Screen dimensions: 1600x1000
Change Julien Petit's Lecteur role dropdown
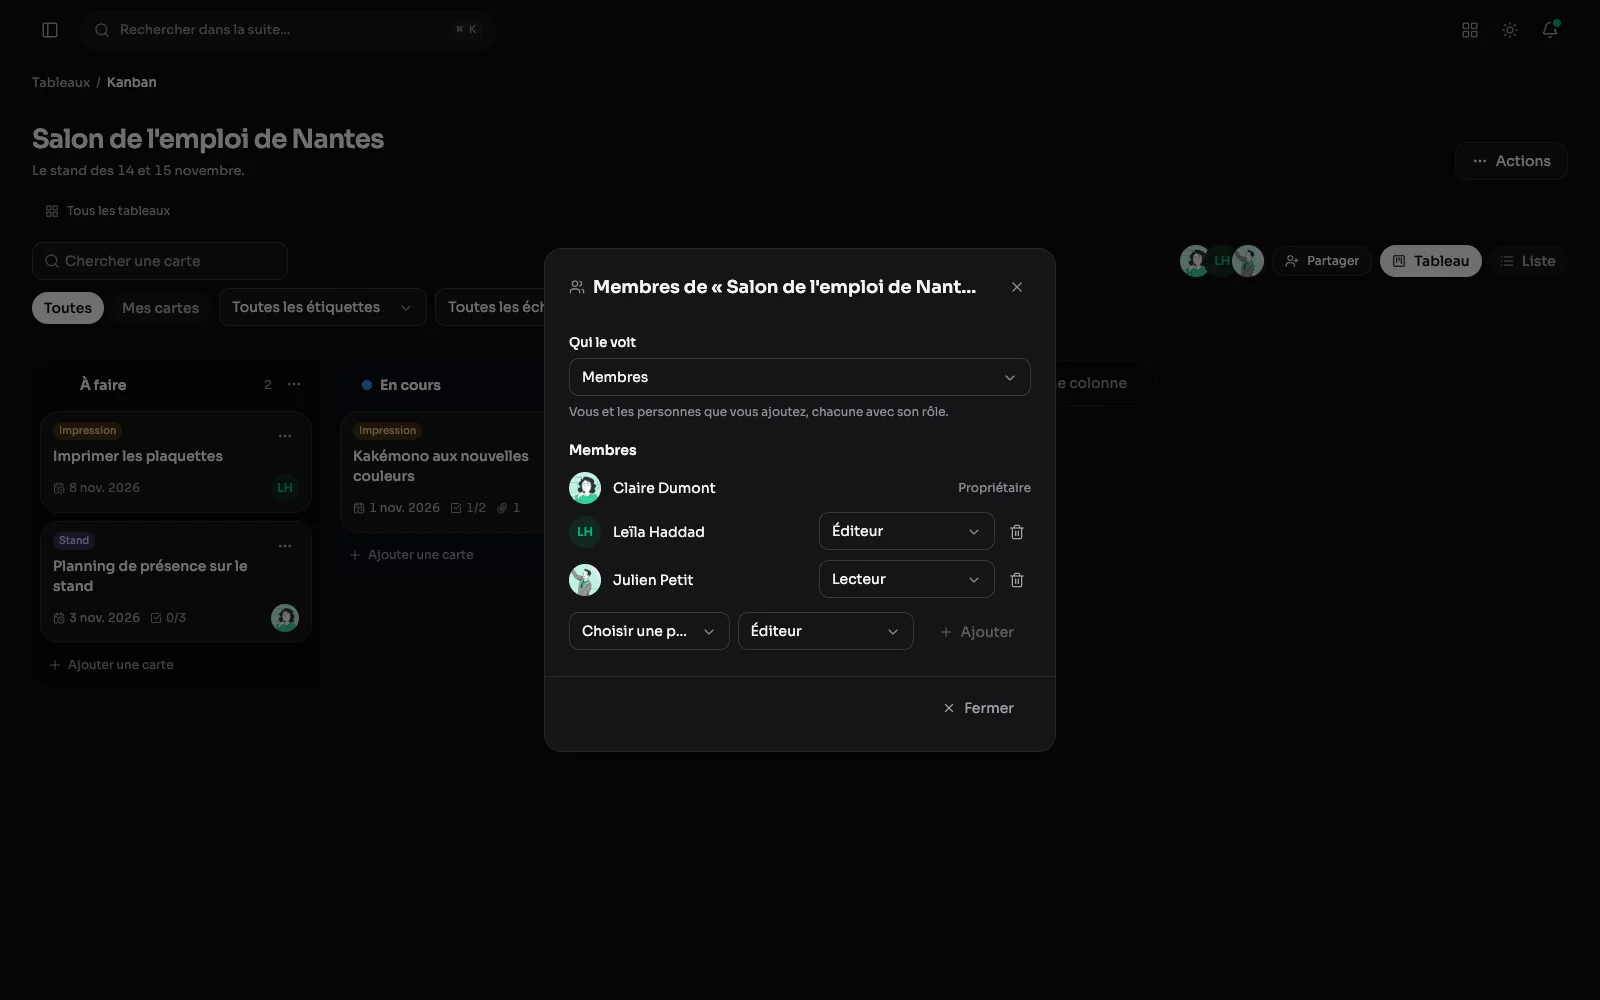coord(907,579)
